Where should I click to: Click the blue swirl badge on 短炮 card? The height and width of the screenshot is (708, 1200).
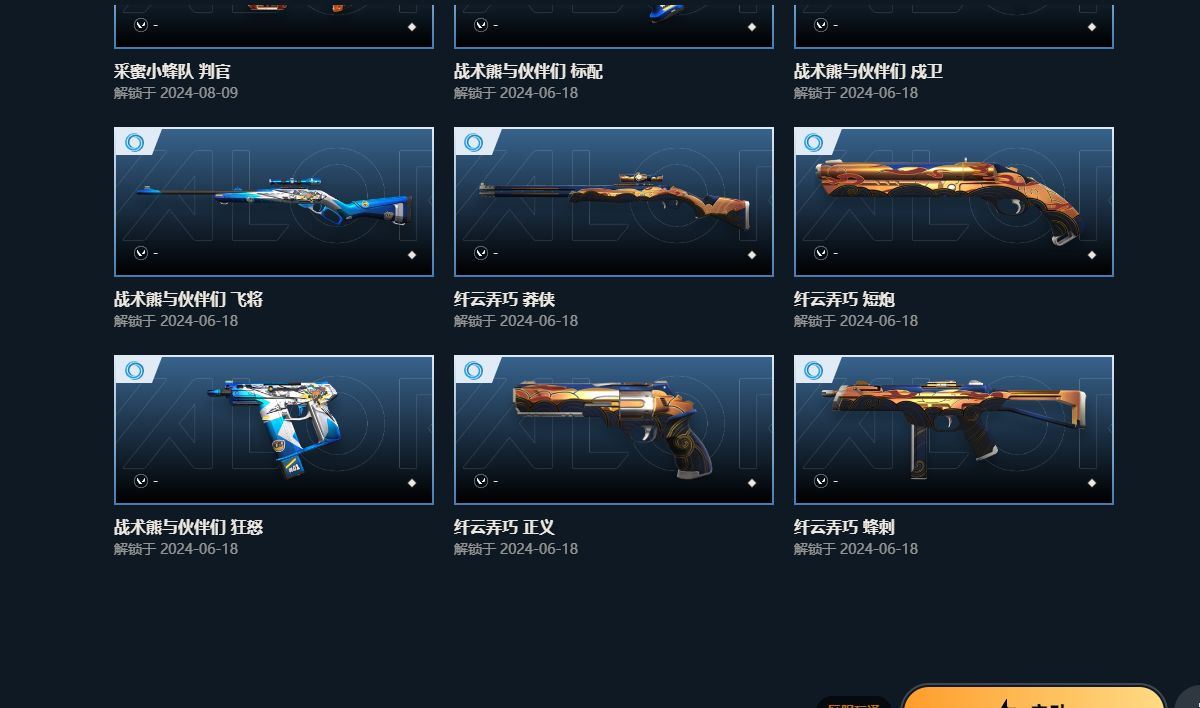pos(814,143)
